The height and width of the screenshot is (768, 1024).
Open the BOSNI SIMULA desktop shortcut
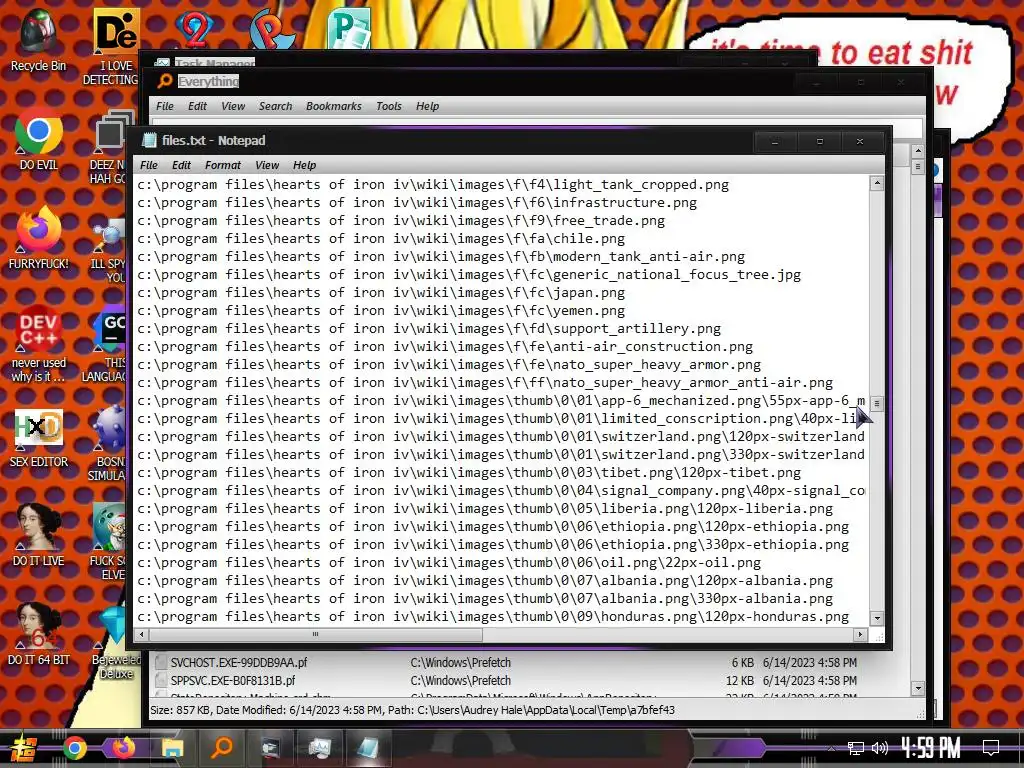108,444
